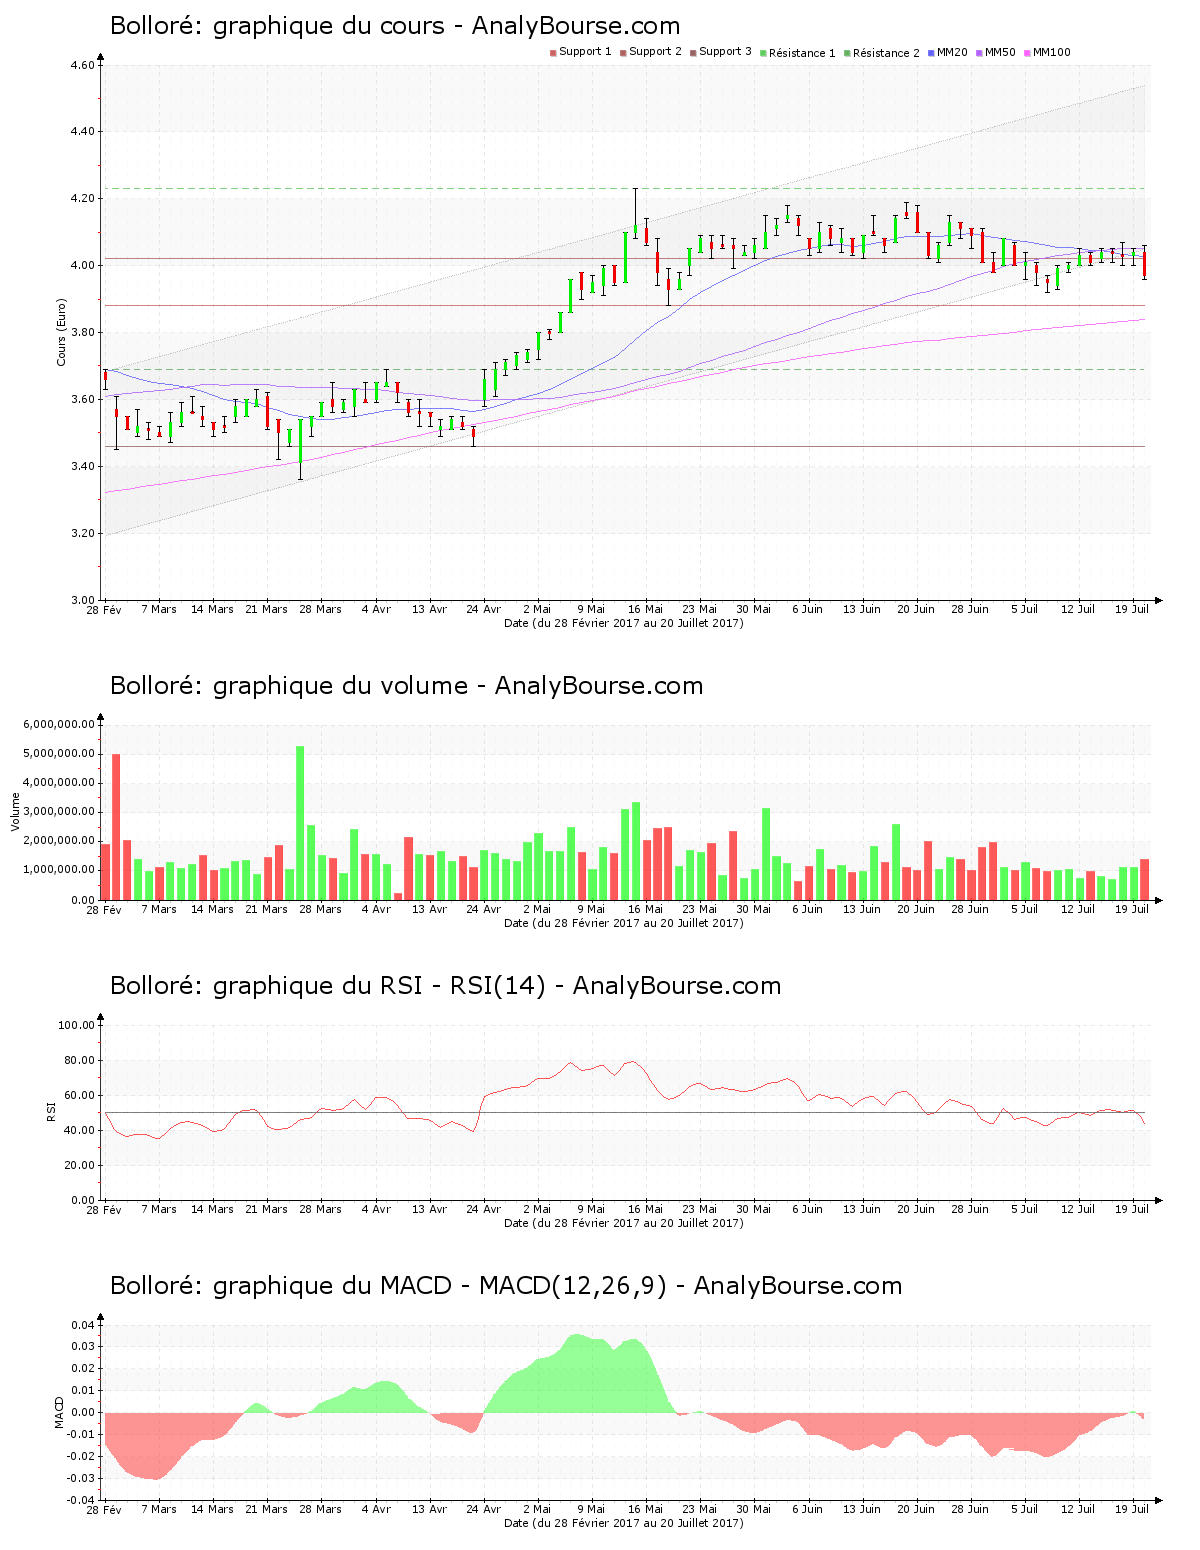Click '20 Juin' date on the RSI chart axis
Viewport: 1200px width, 1550px height.
click(916, 1209)
